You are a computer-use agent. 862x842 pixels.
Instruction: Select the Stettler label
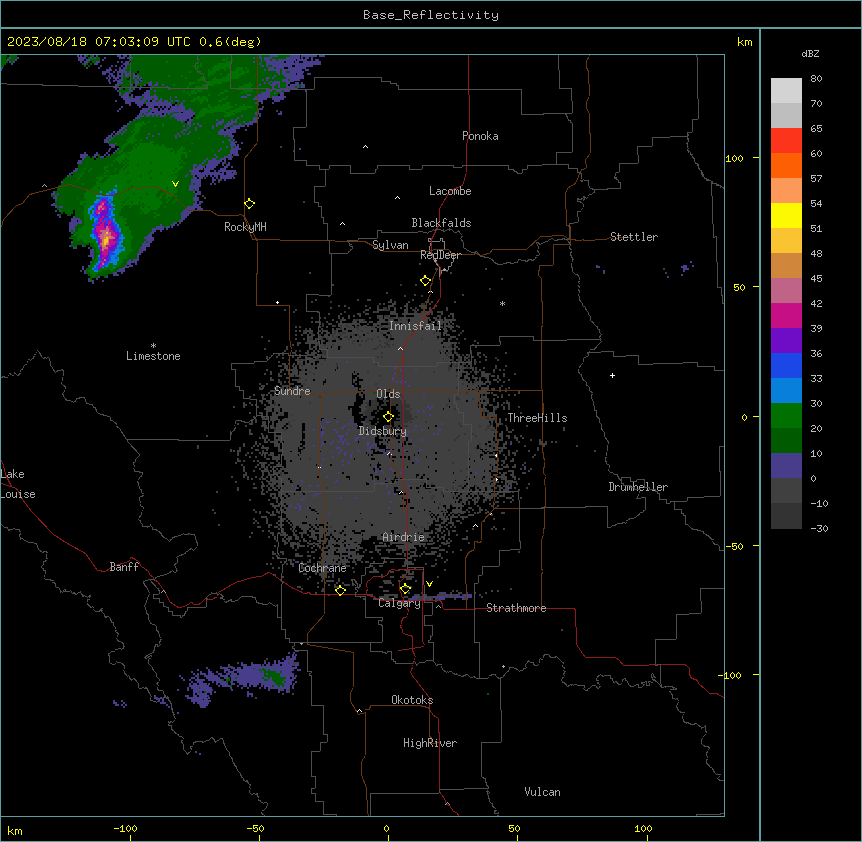(x=634, y=237)
